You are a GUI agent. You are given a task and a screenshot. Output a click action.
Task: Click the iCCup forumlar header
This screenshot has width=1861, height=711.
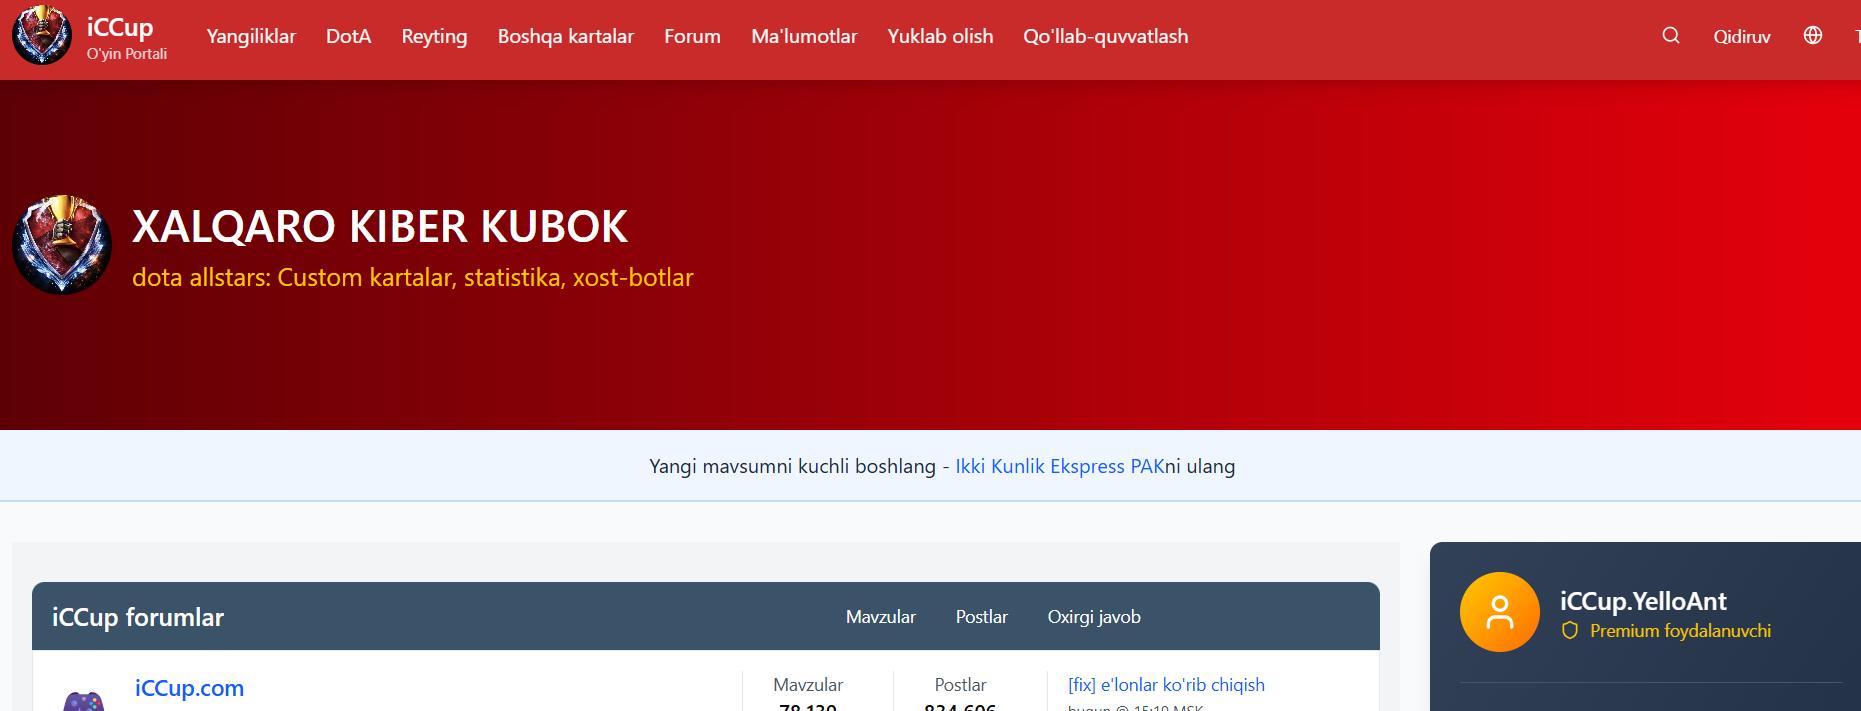[x=138, y=617]
